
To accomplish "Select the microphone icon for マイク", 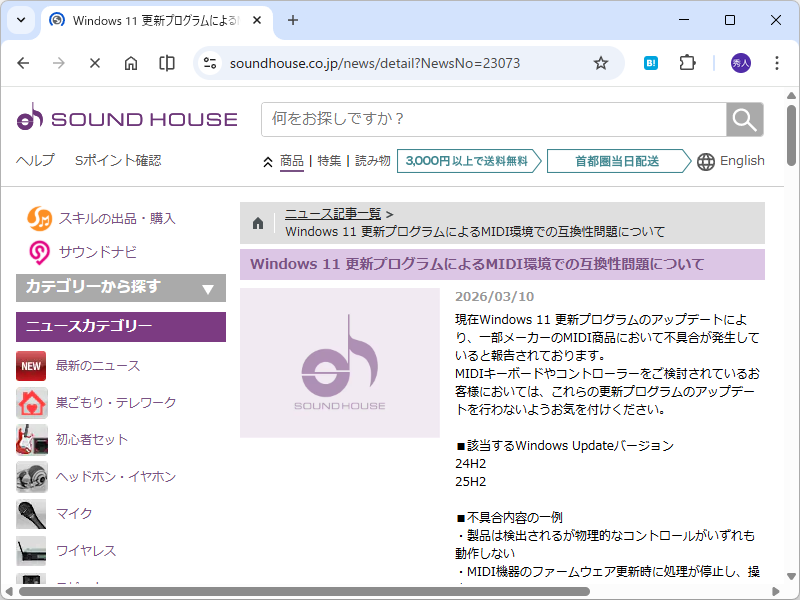I will pyautogui.click(x=31, y=514).
